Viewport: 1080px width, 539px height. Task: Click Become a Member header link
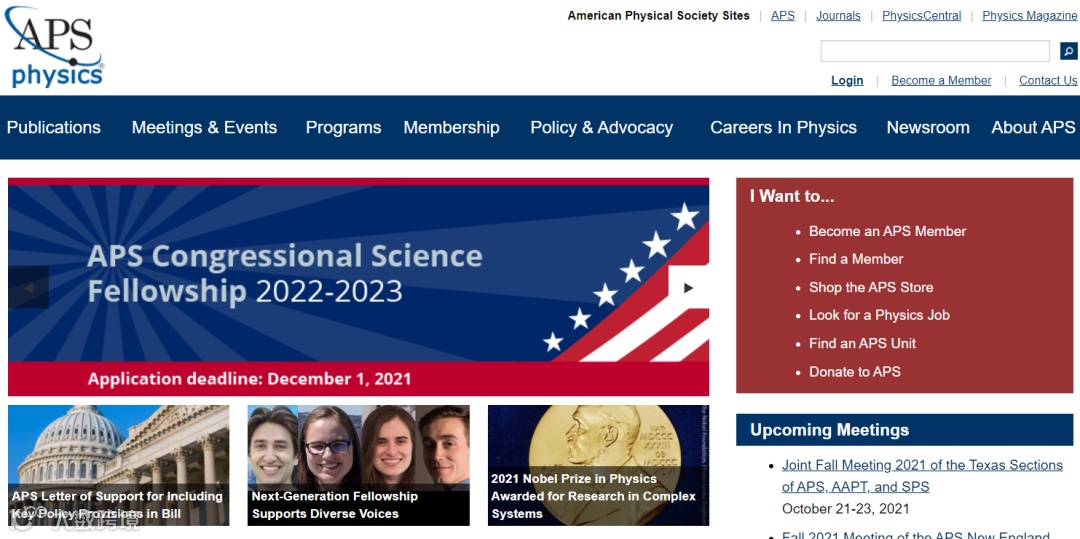coord(941,81)
